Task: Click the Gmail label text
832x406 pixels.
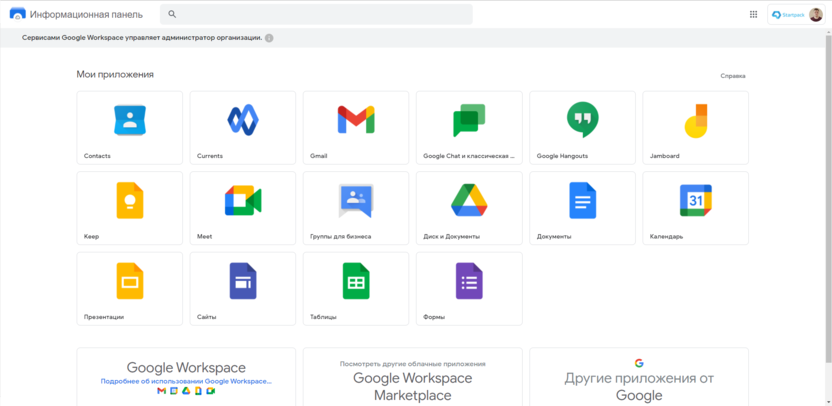Action: pos(318,156)
